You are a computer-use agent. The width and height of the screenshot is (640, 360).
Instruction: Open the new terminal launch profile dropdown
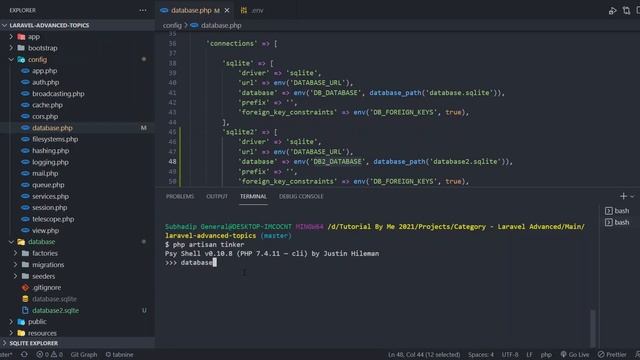[632, 197]
